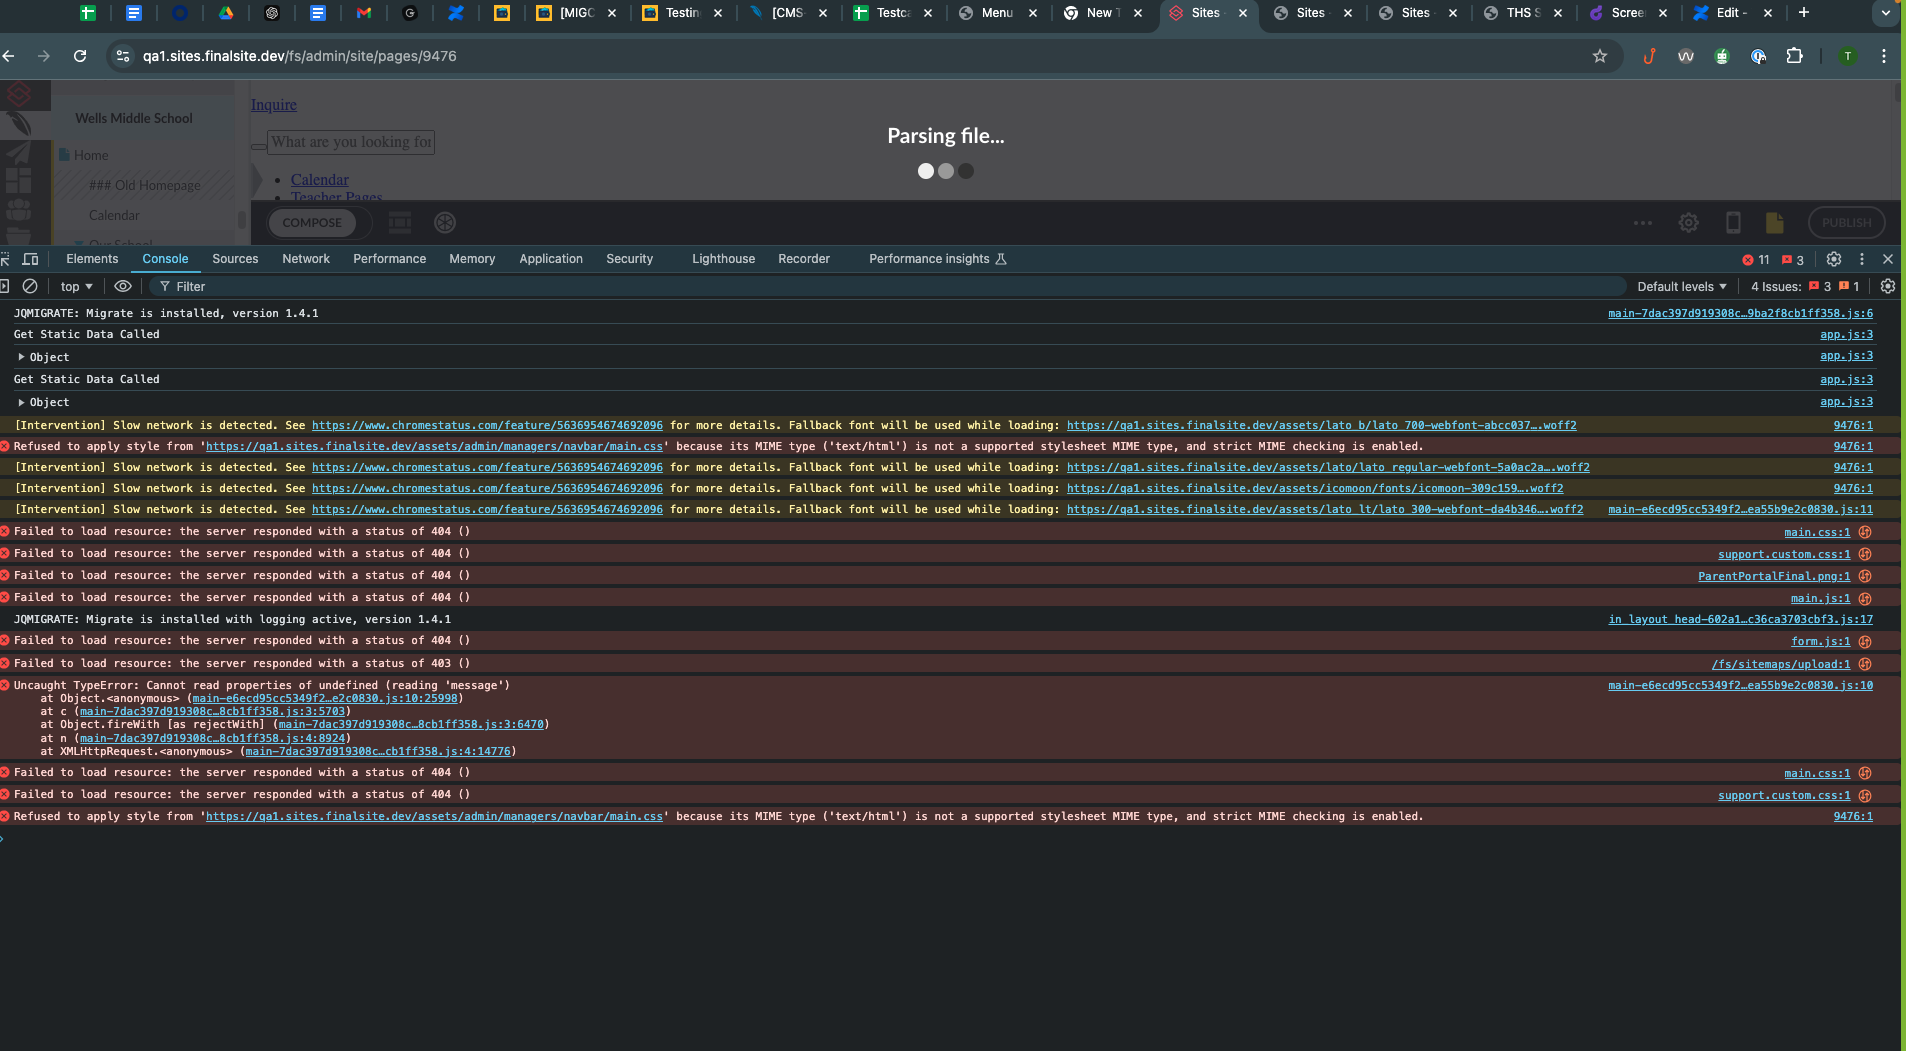Screen dimensions: 1906x1051
Task: Open source link /fs/sitemaps/upload:1
Action: [x=1780, y=664]
